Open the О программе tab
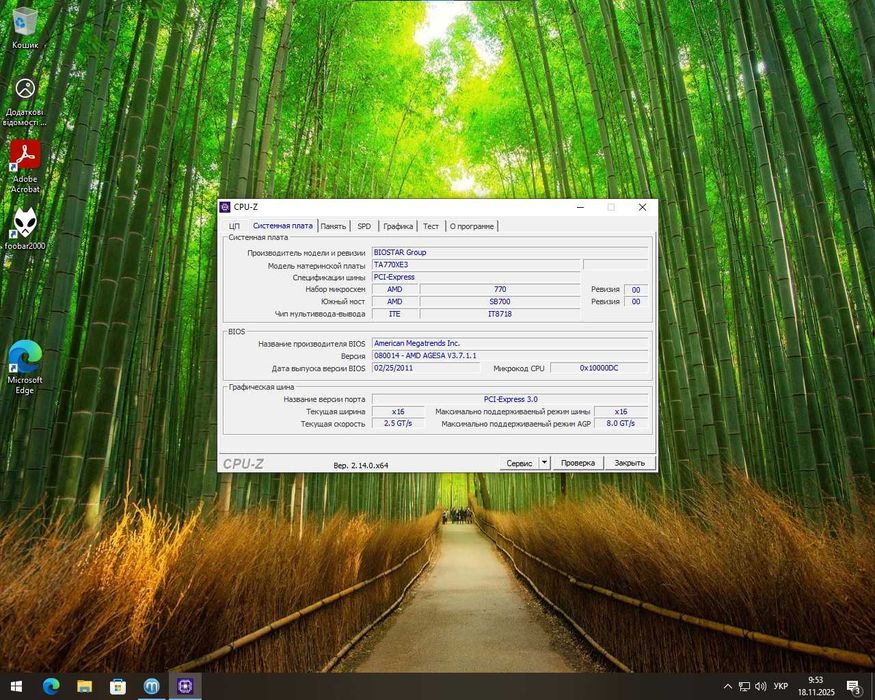This screenshot has width=875, height=700. coord(472,226)
